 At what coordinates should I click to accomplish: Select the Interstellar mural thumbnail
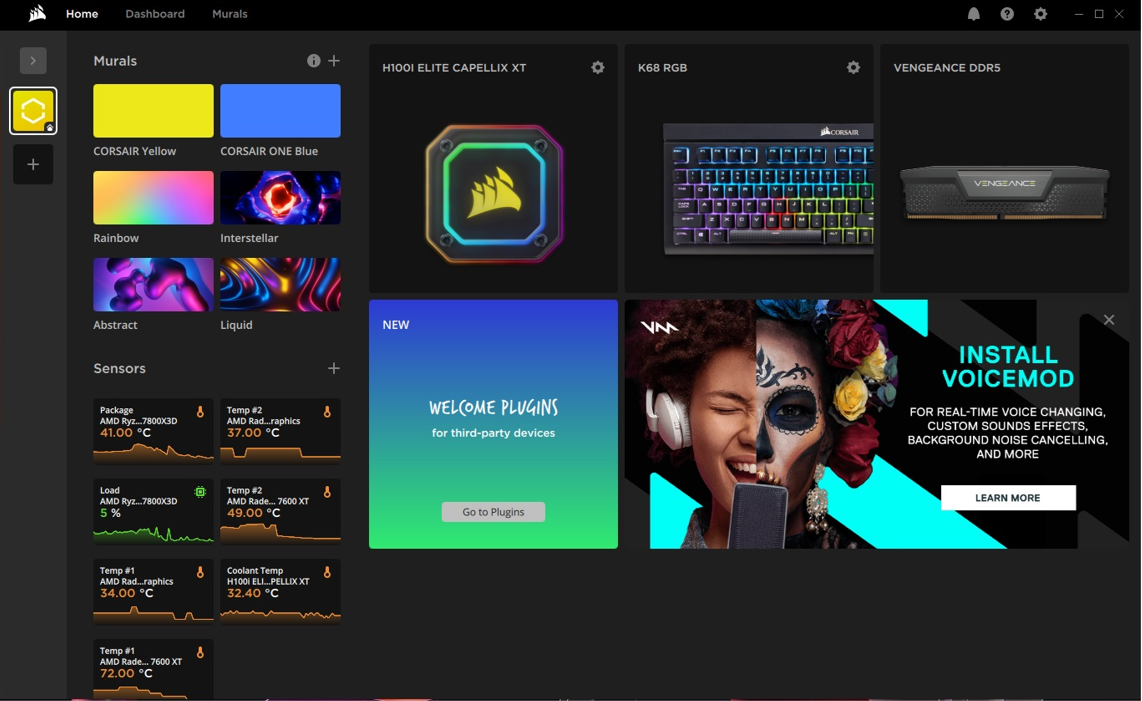280,197
